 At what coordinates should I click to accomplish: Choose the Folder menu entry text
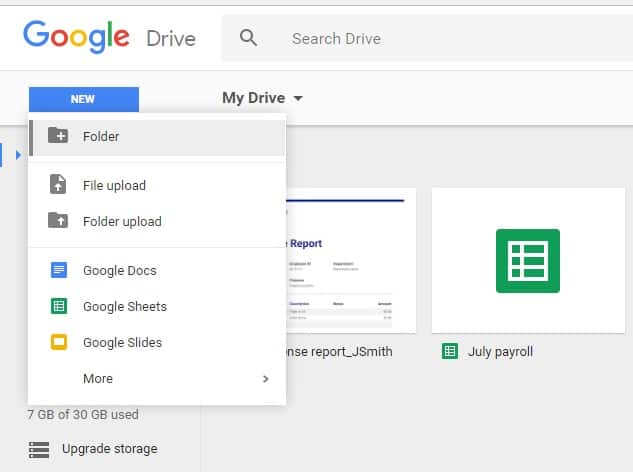point(101,136)
